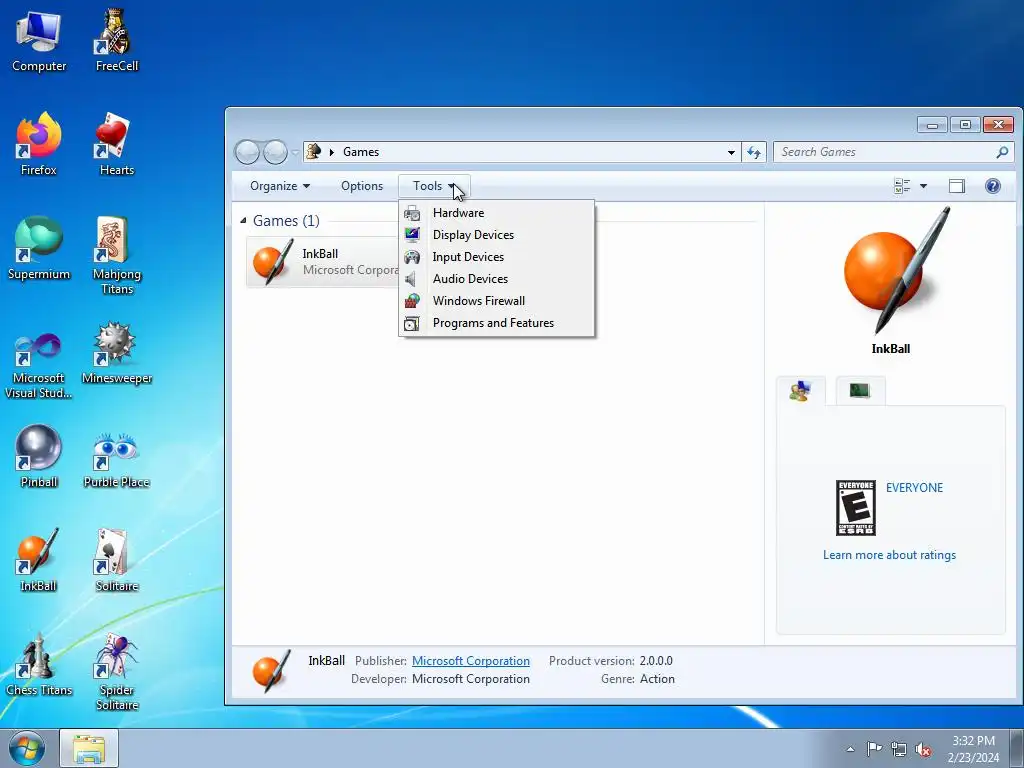
Task: Minimize the Games window
Action: pos(932,124)
